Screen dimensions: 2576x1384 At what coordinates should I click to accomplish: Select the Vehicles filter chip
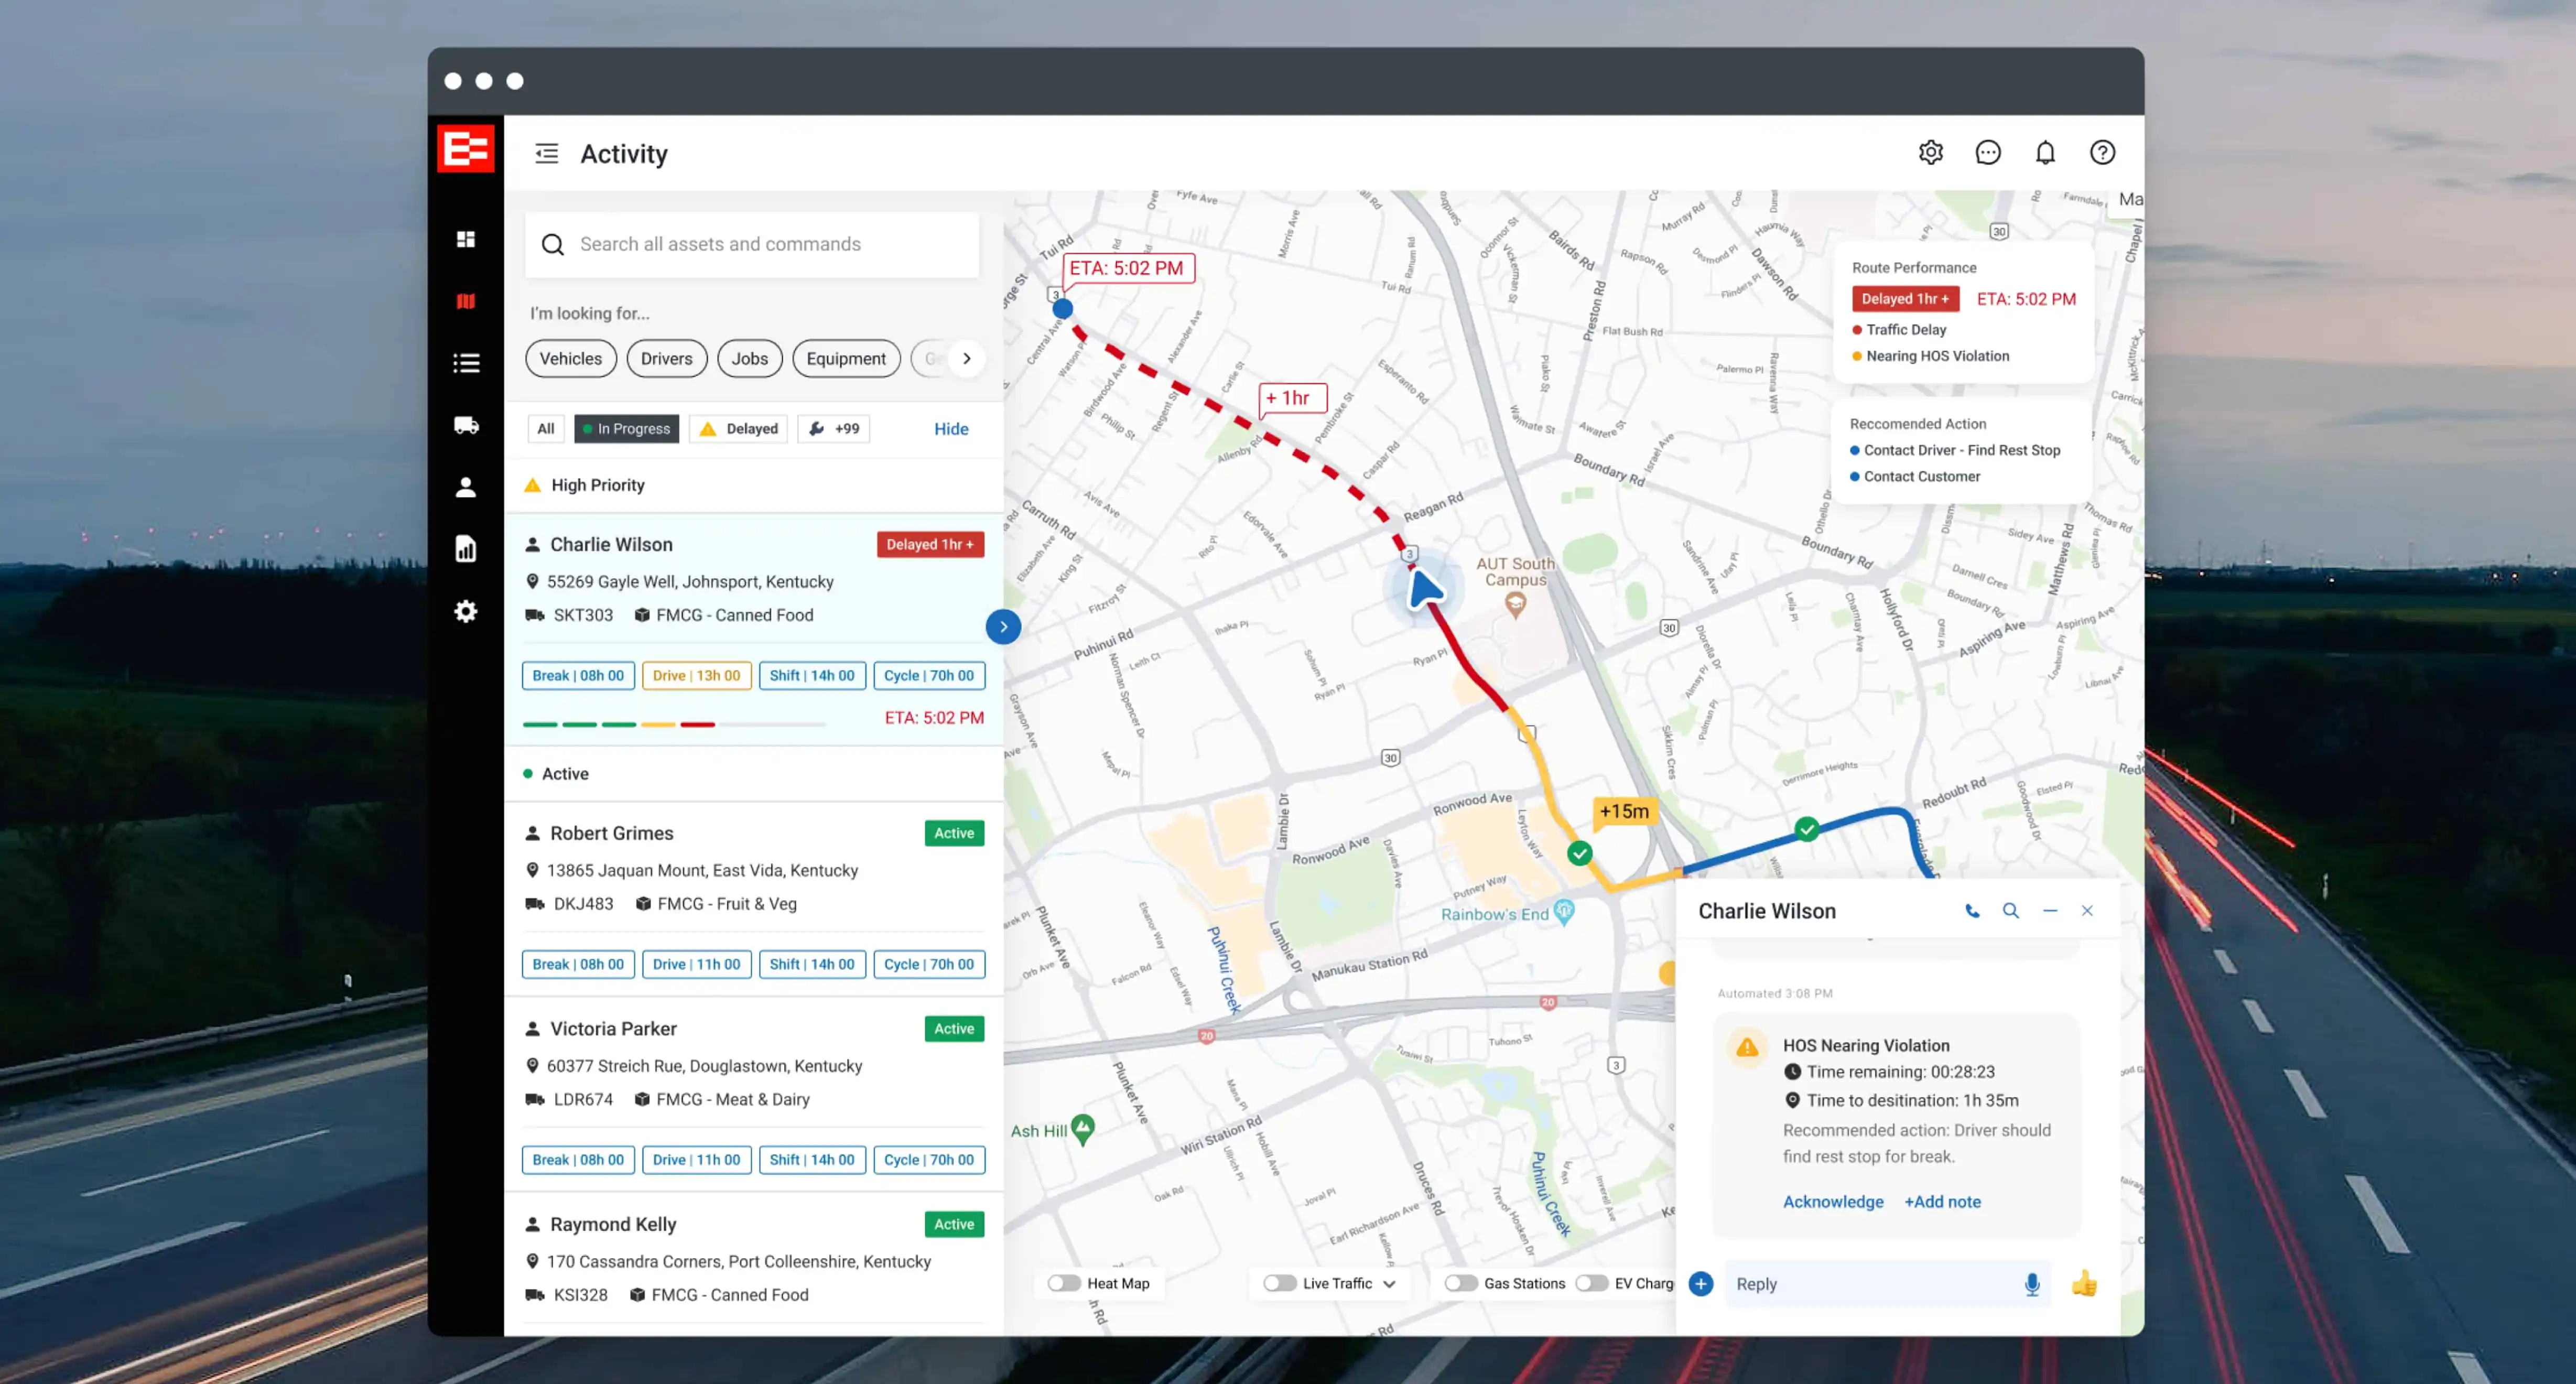click(x=571, y=359)
